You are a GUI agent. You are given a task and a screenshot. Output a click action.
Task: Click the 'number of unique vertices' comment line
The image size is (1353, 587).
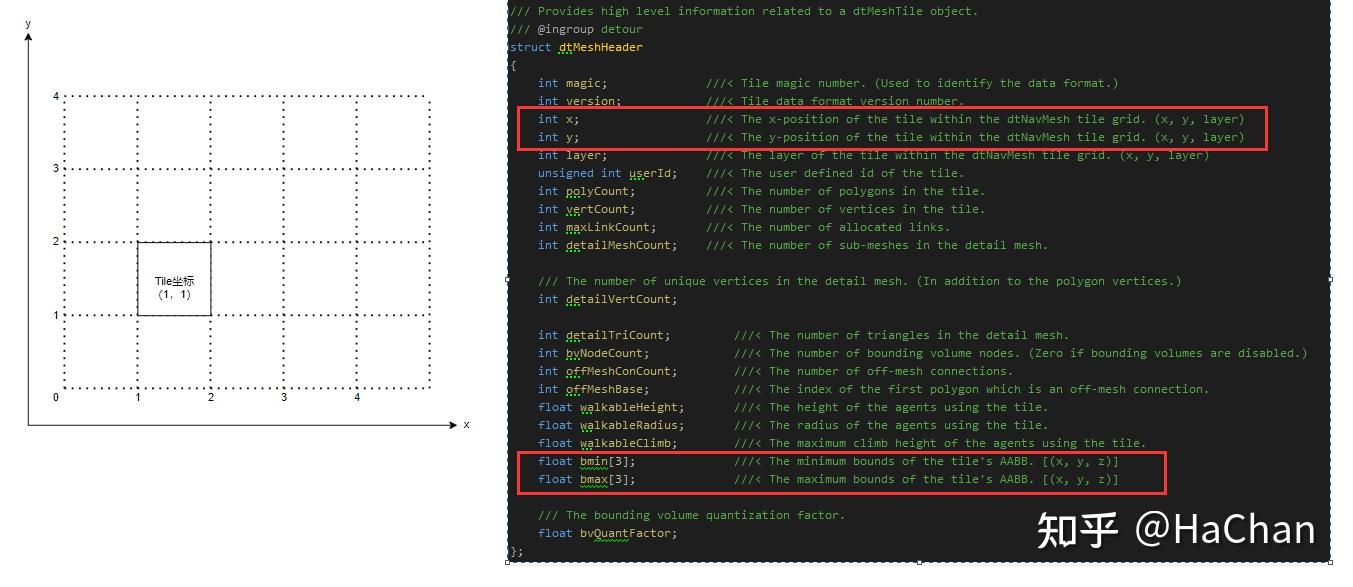[859, 281]
